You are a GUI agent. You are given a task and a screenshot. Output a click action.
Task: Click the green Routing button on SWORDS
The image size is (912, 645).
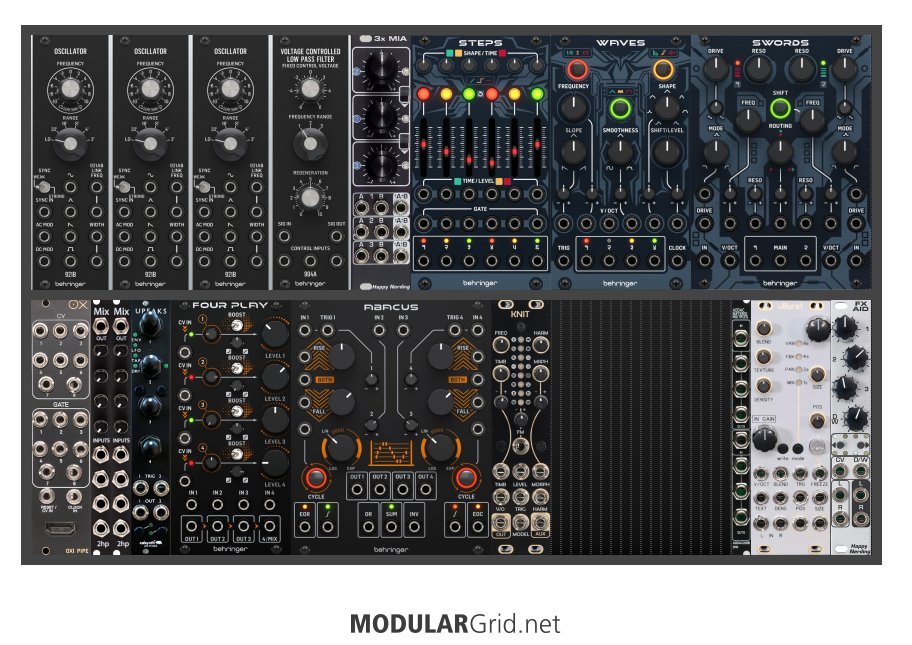click(x=780, y=108)
